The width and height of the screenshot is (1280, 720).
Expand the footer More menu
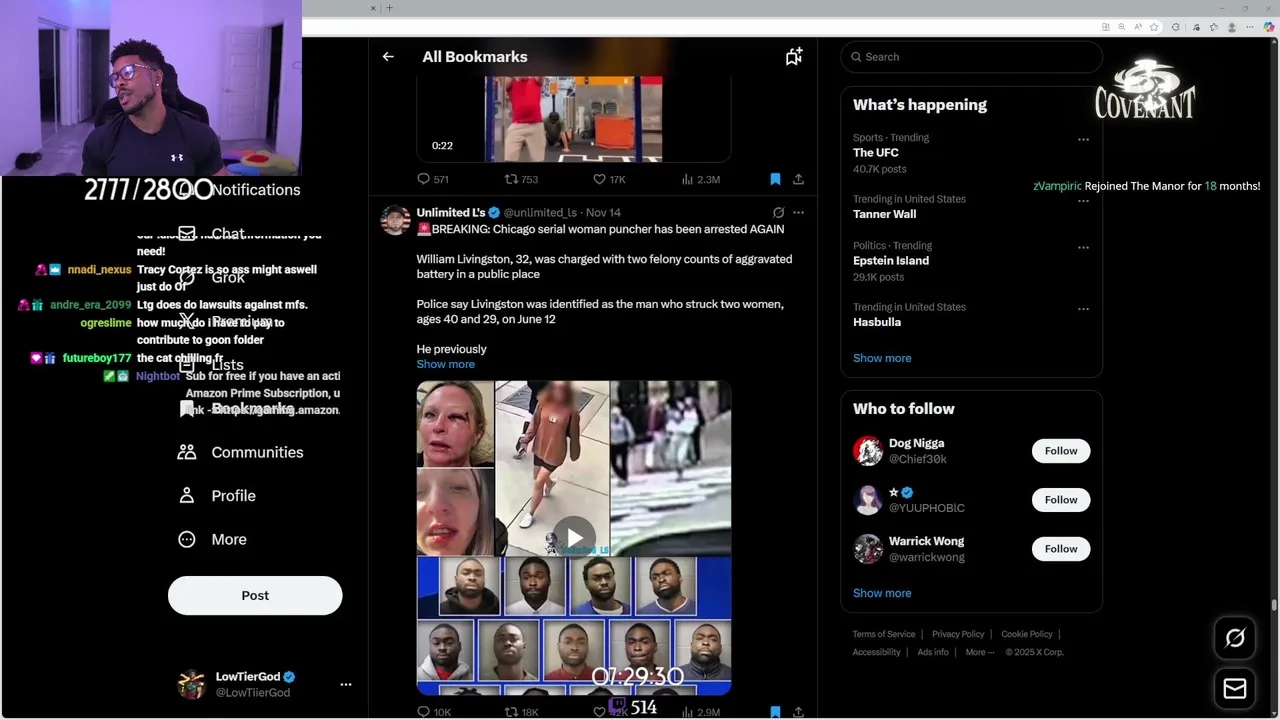coord(980,652)
